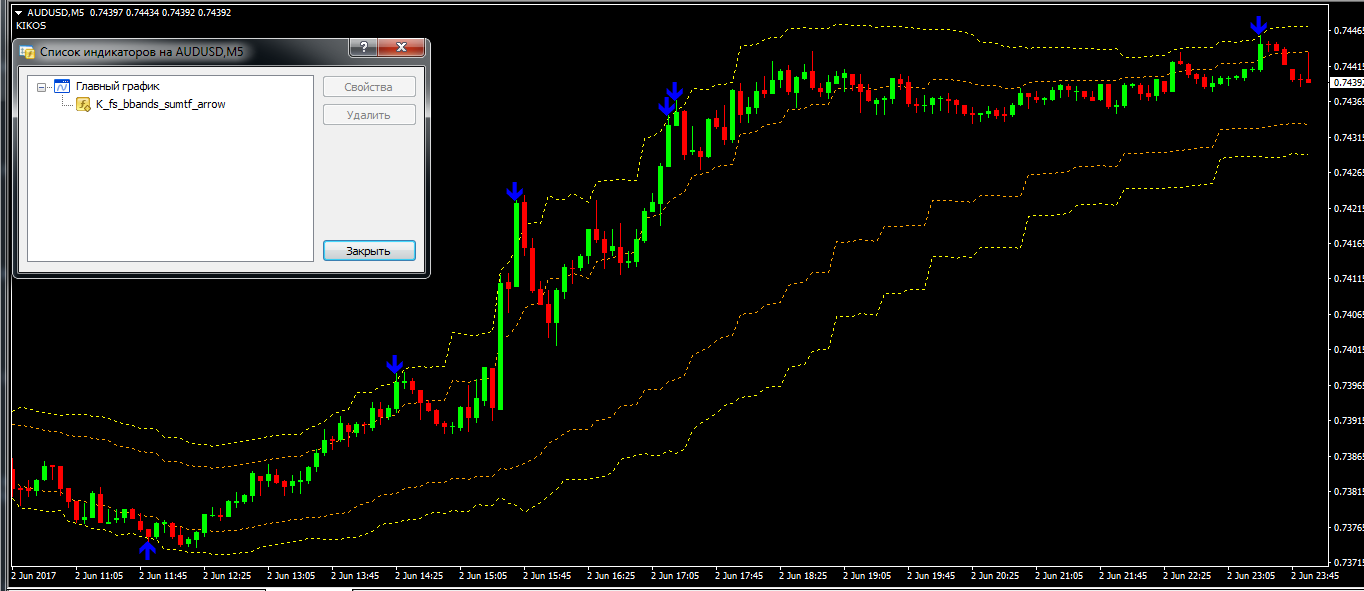Click the higher blue arrow near 17:05
1364x591 pixels.
coord(675,92)
